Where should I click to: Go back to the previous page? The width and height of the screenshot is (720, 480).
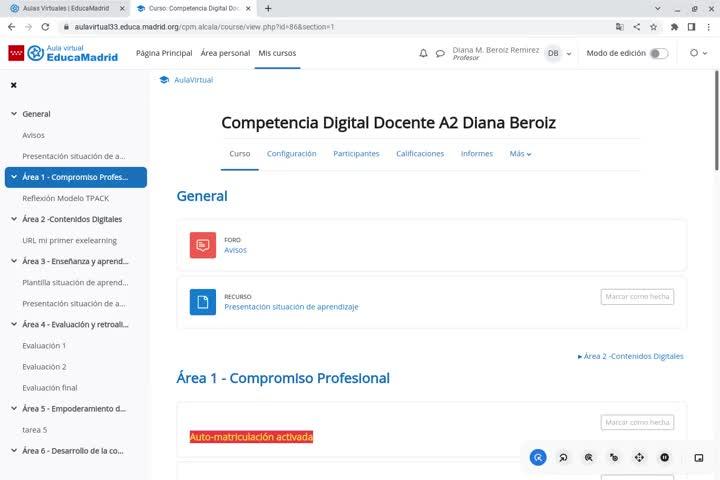[x=11, y=27]
